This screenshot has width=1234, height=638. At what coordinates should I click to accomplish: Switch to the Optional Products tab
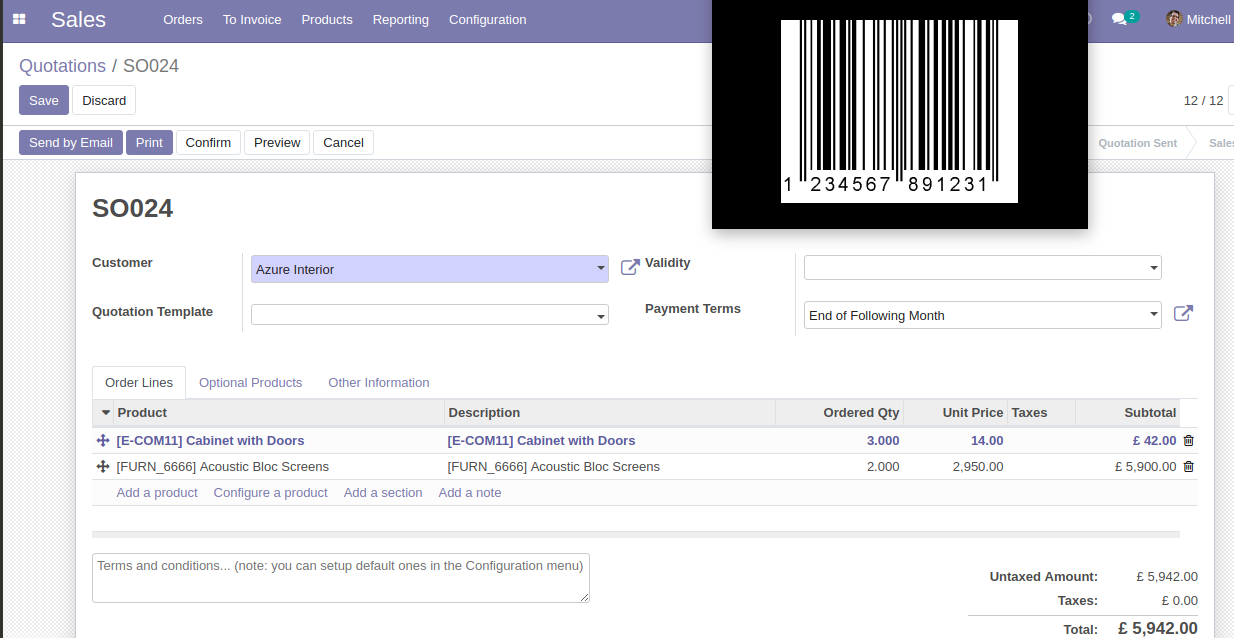coord(251,383)
